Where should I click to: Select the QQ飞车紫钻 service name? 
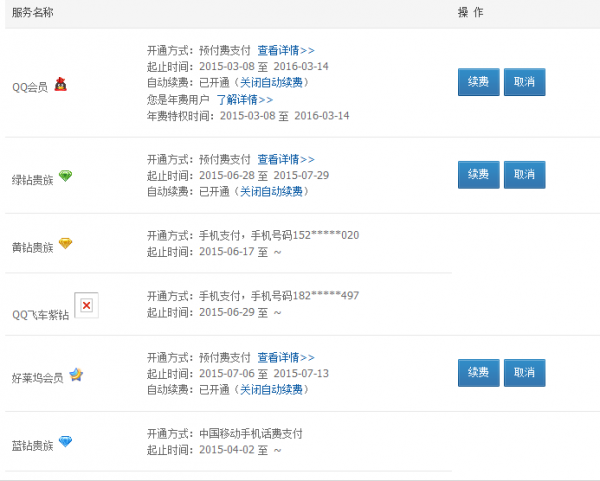pos(41,315)
